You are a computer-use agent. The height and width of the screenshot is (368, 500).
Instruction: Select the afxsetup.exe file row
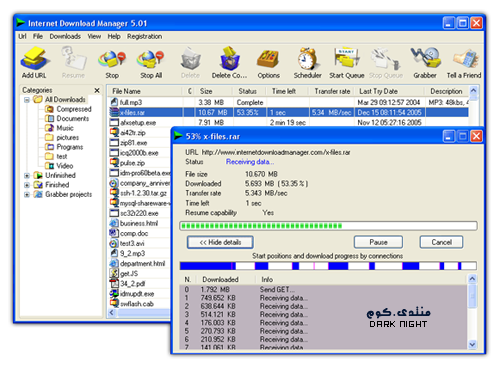pos(288,122)
